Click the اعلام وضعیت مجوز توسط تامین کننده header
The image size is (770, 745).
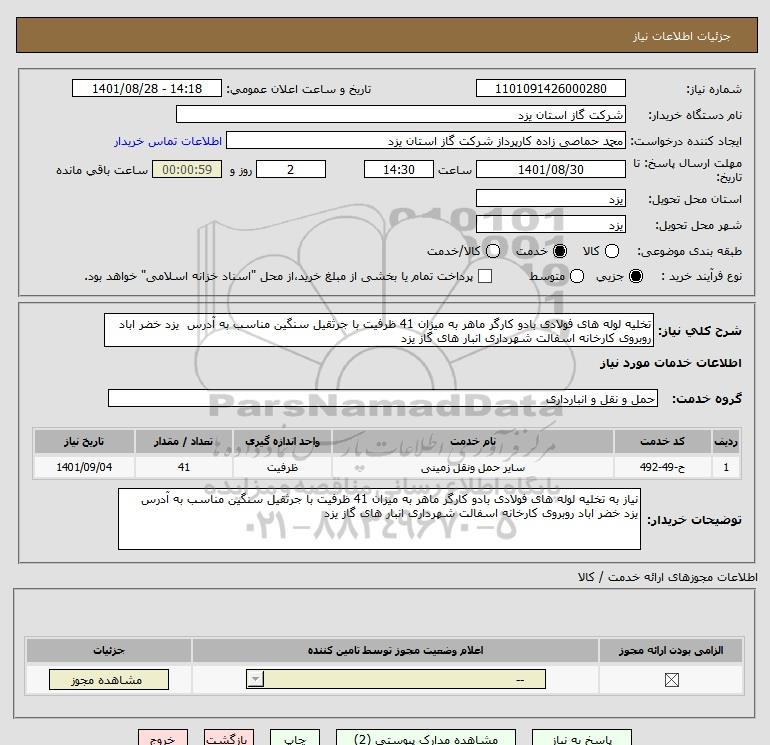click(395, 650)
